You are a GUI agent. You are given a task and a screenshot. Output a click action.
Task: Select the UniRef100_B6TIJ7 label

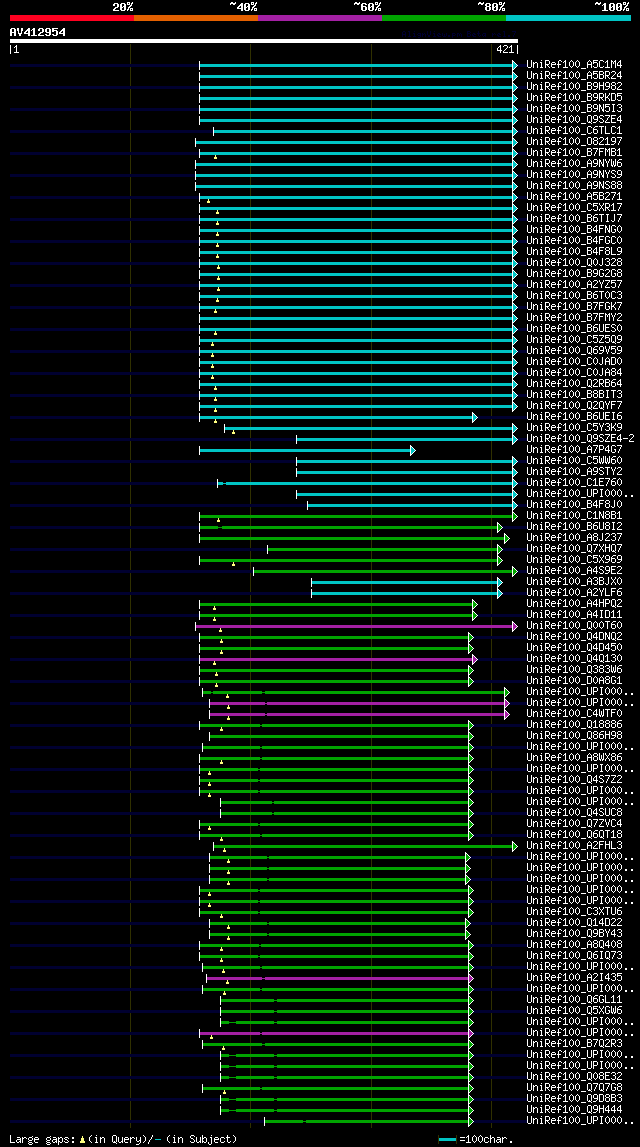coord(574,218)
